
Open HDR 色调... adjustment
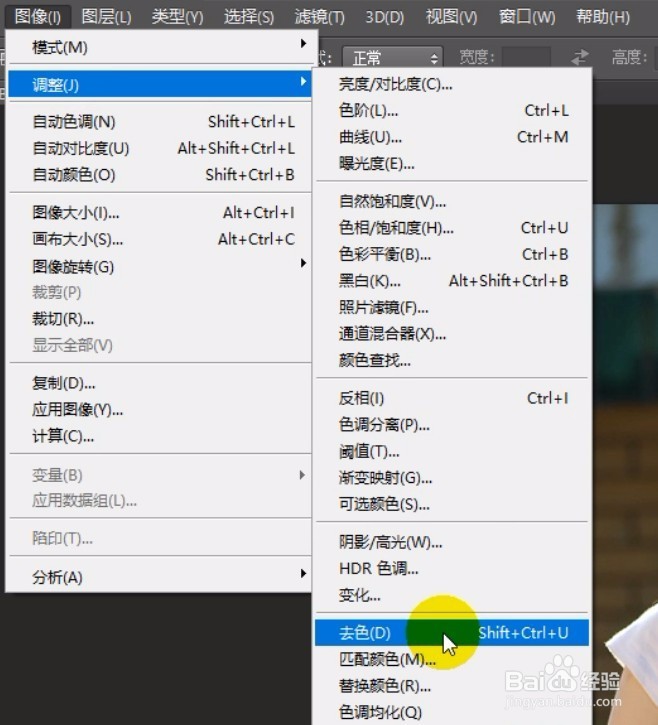click(x=452, y=568)
